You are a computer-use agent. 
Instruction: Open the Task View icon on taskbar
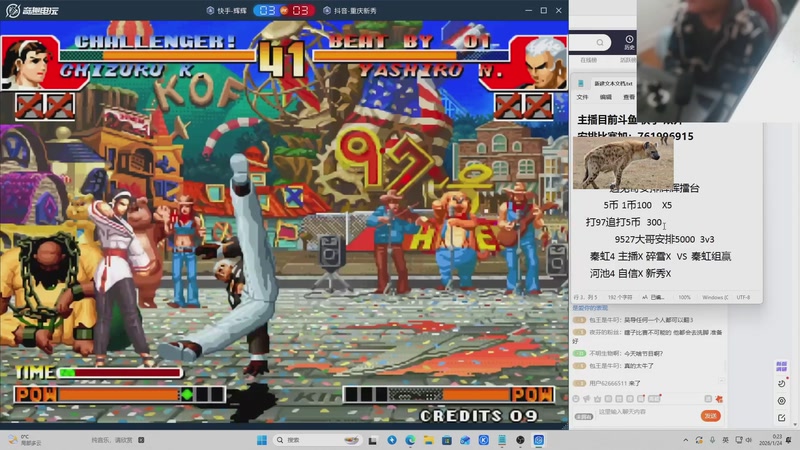coord(373,440)
